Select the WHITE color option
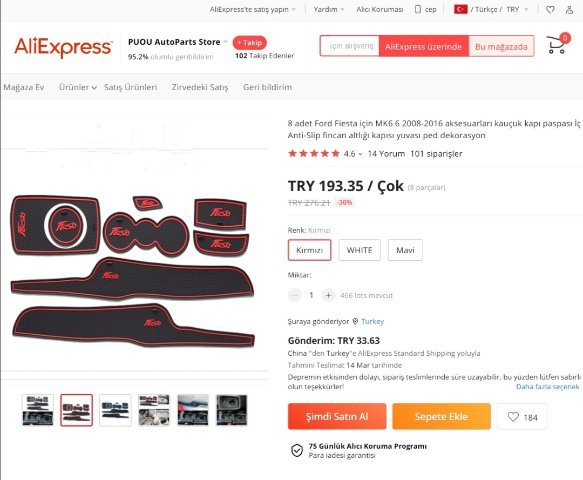The height and width of the screenshot is (480, 583). pyautogui.click(x=360, y=250)
